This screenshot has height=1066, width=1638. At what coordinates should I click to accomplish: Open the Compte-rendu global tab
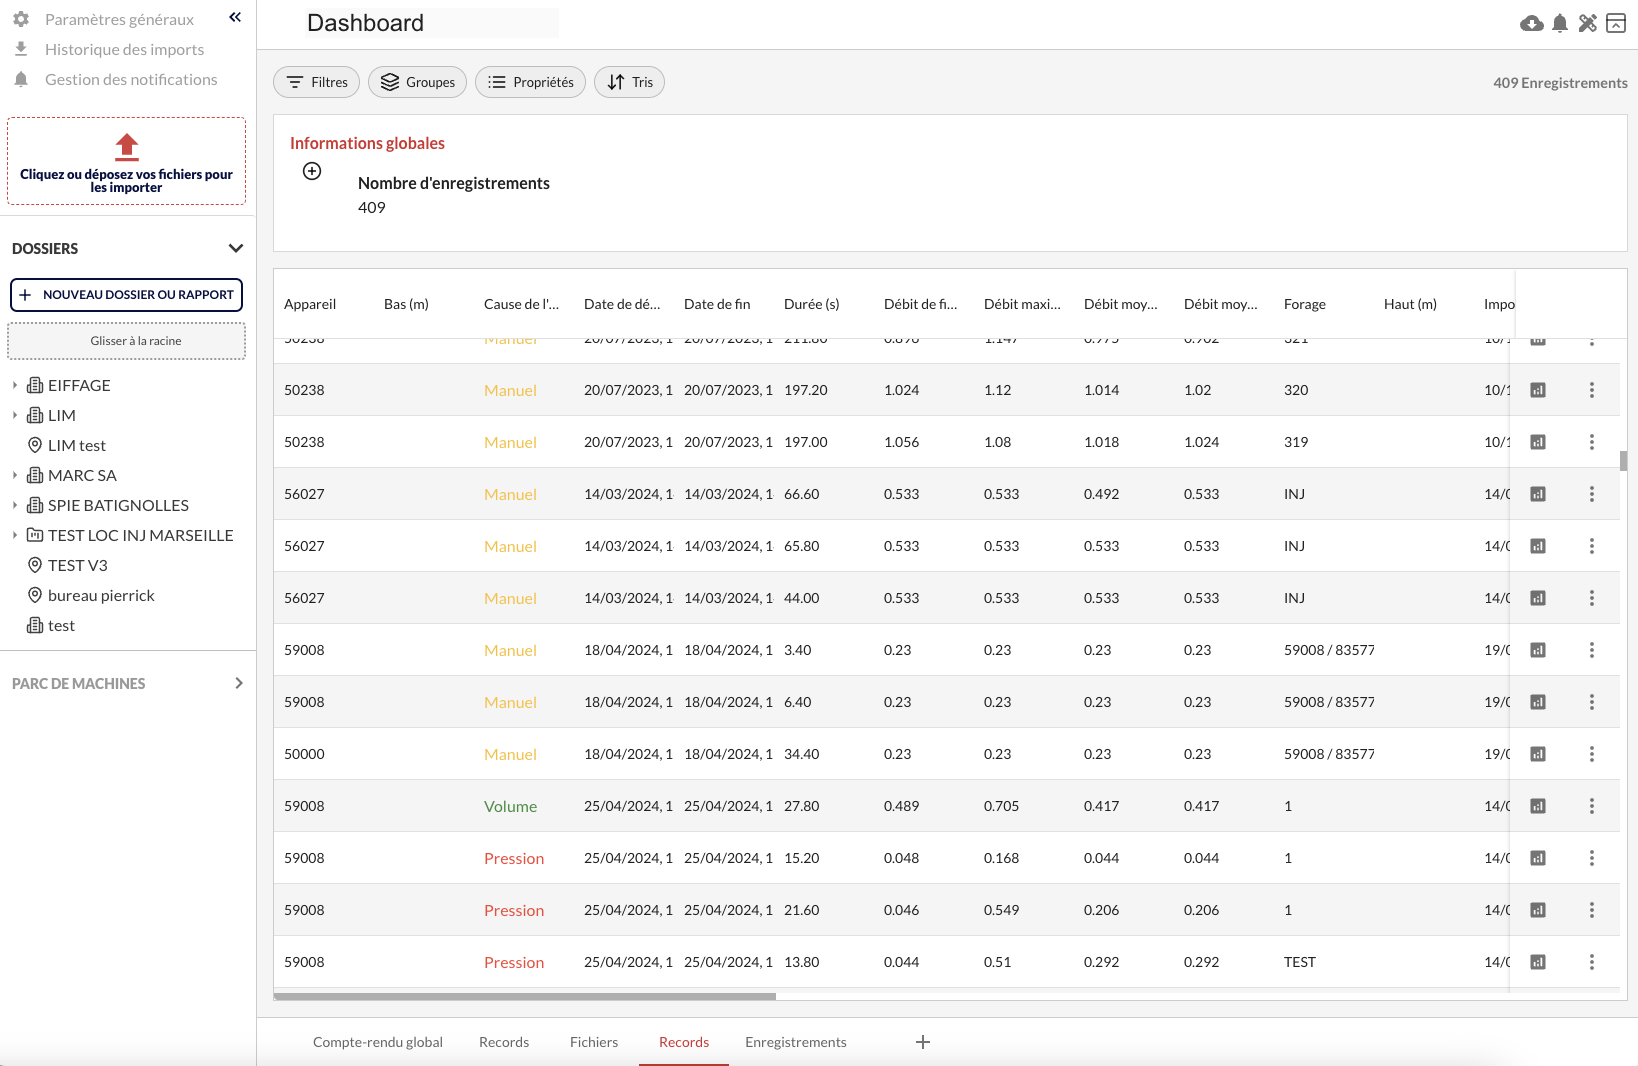tap(377, 1042)
